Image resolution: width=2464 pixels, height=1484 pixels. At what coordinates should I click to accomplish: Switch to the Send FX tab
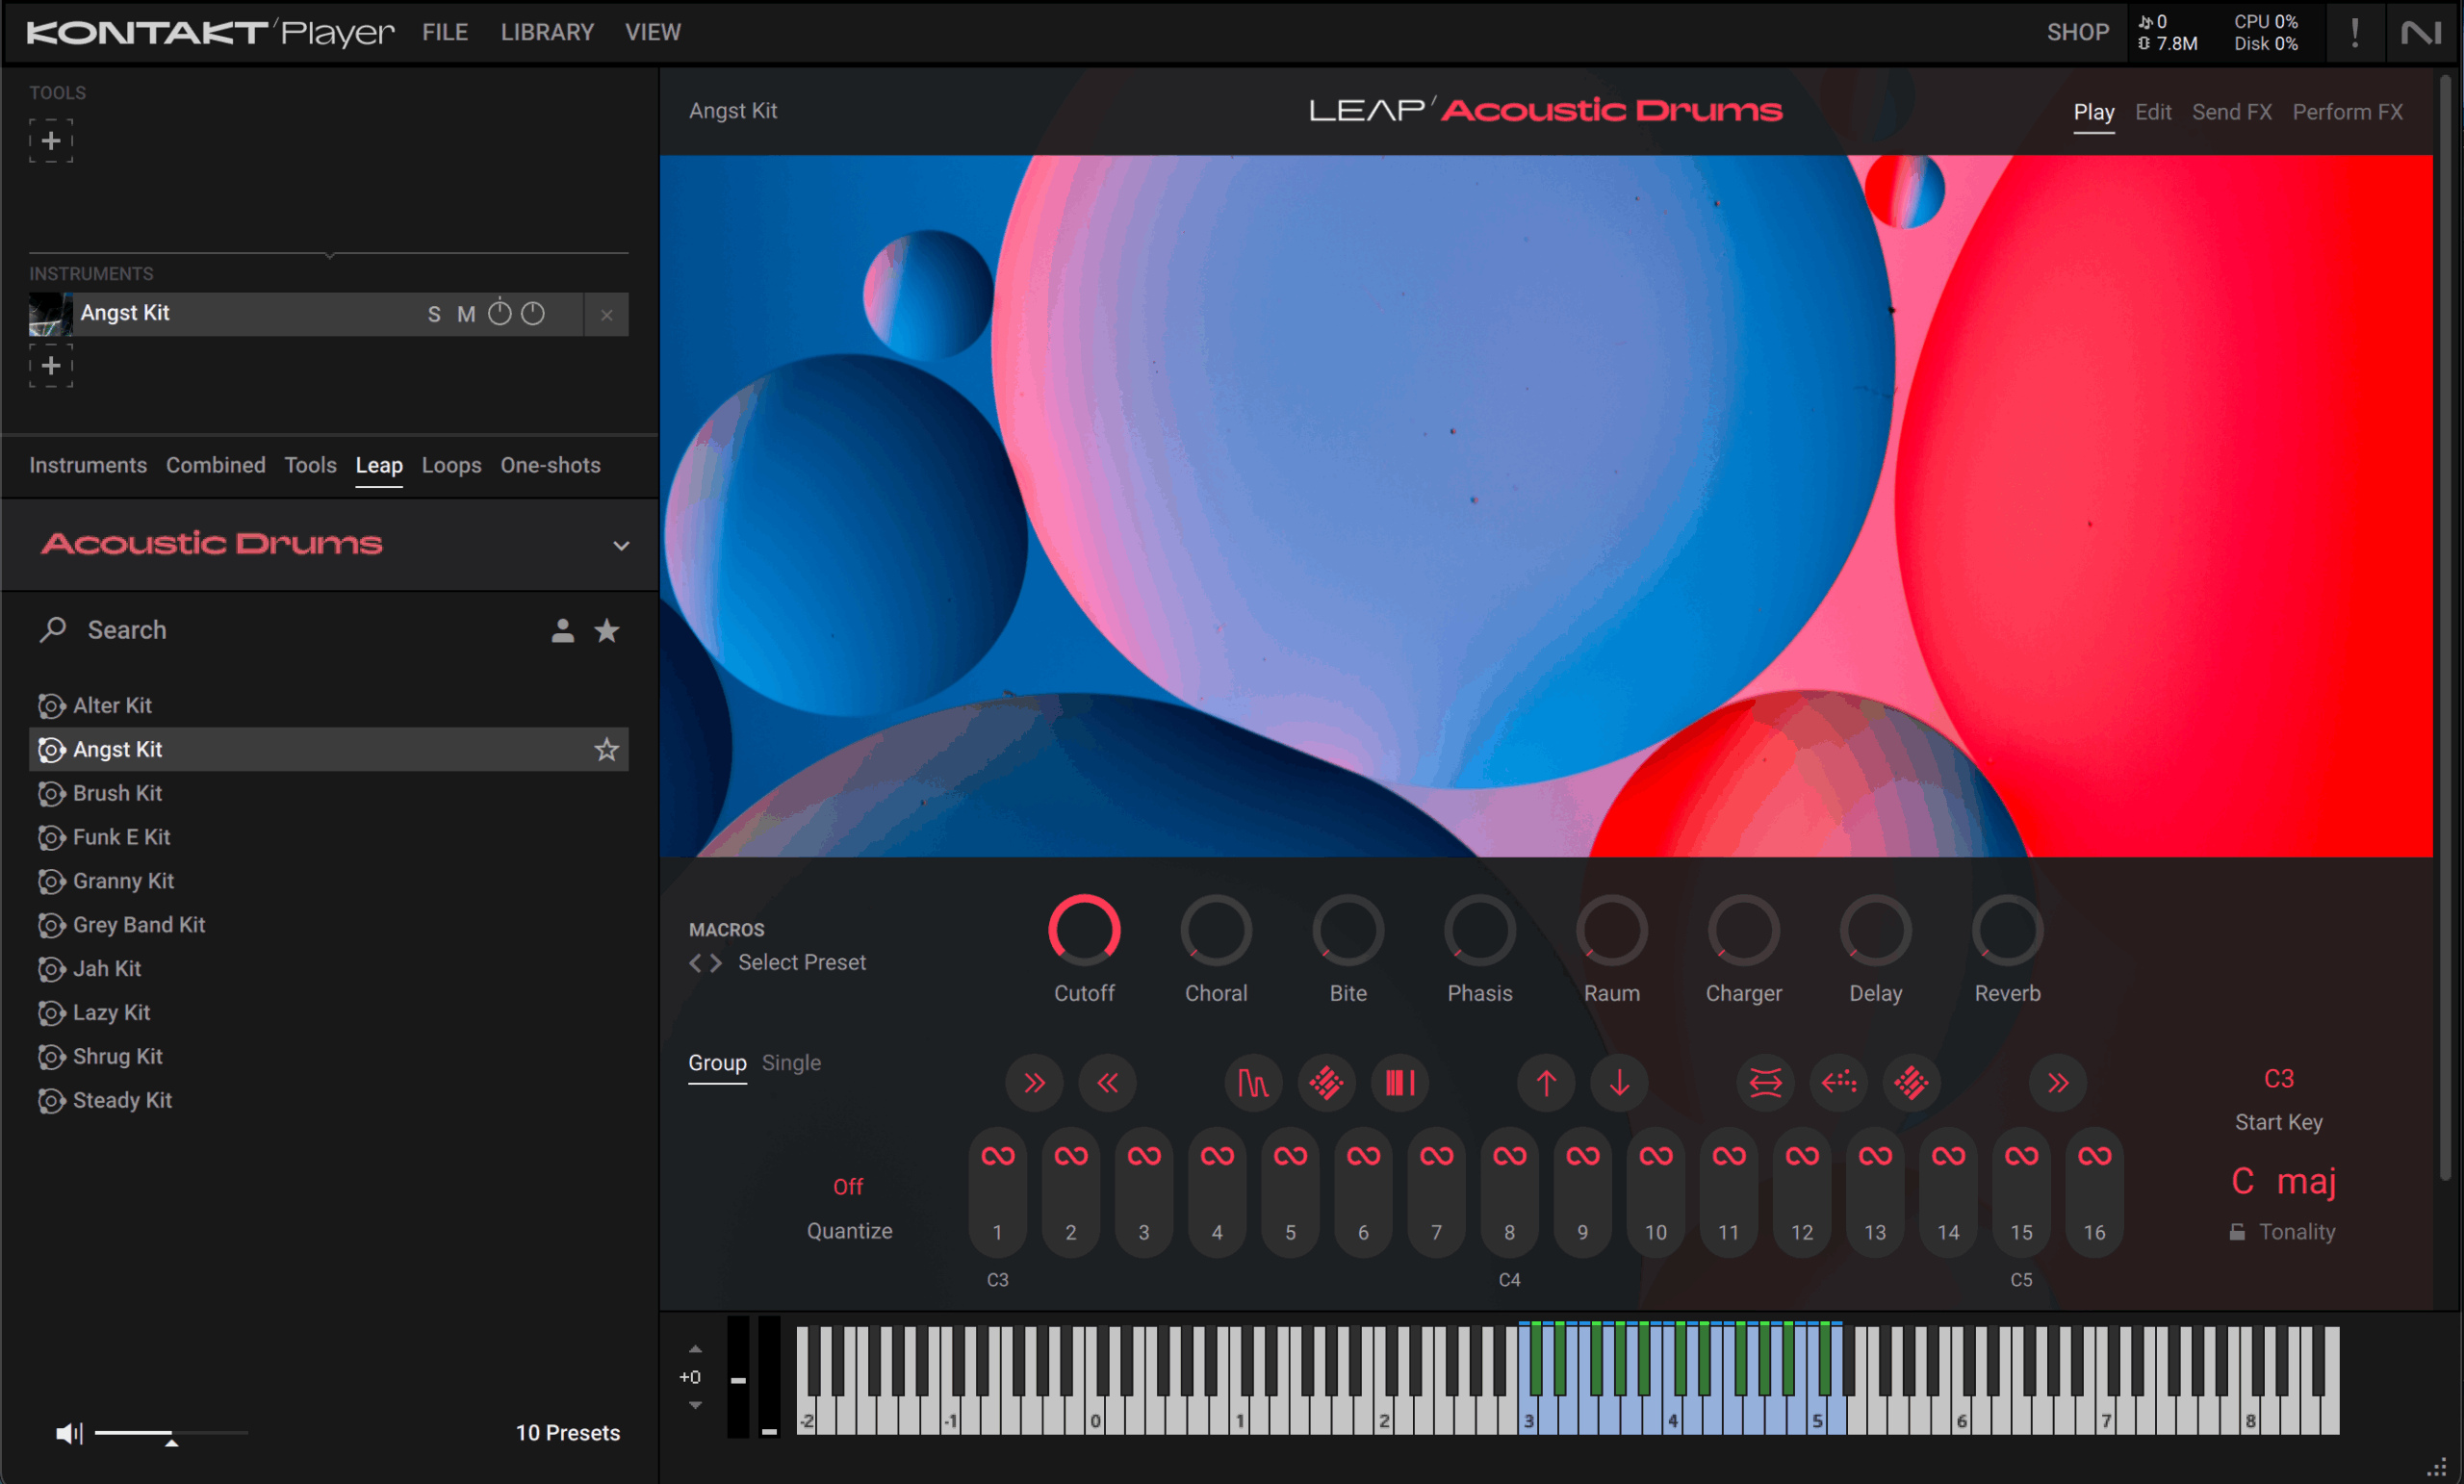2231,112
